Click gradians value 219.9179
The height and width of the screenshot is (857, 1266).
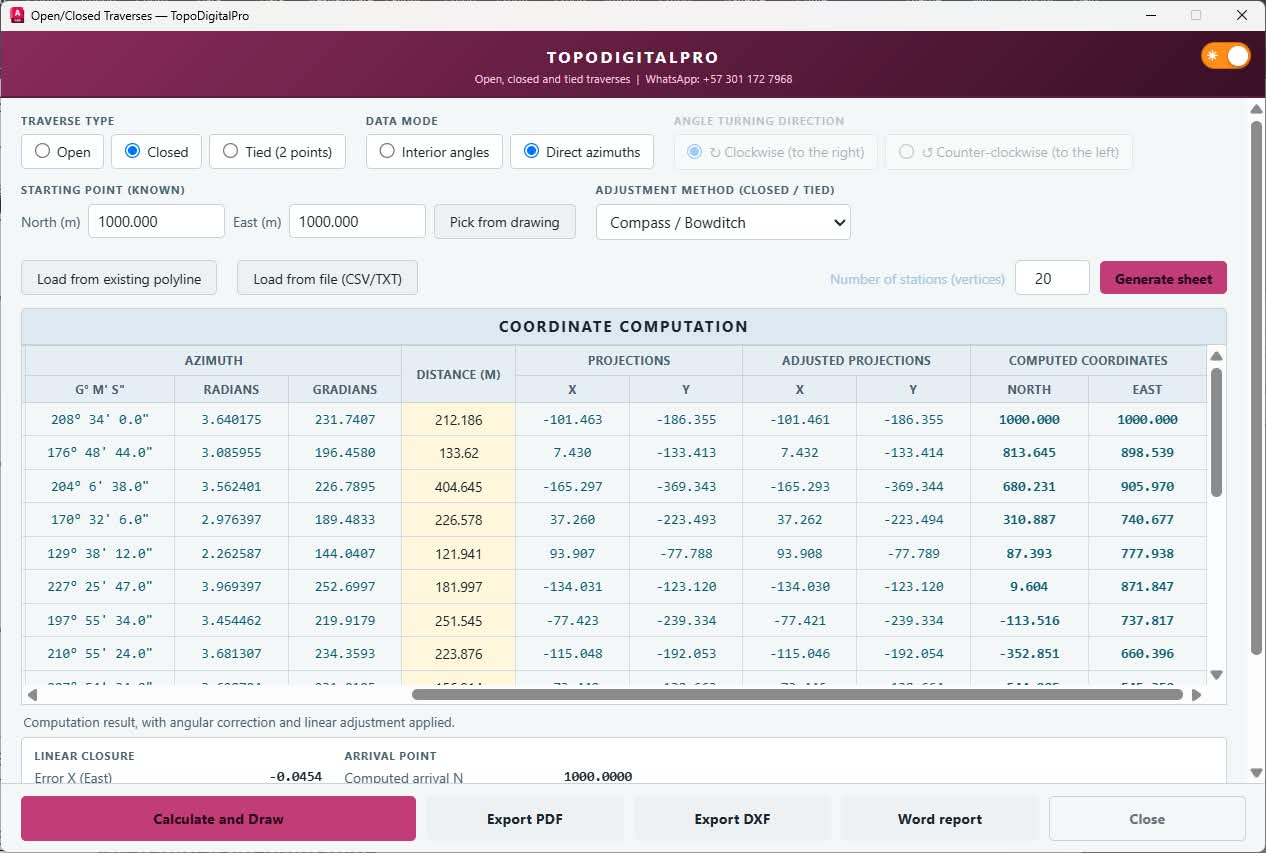point(344,621)
